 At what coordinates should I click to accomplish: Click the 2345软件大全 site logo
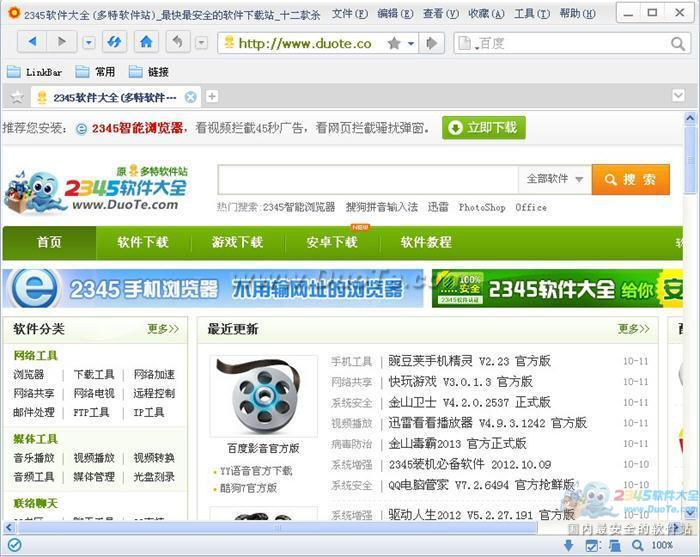point(96,191)
